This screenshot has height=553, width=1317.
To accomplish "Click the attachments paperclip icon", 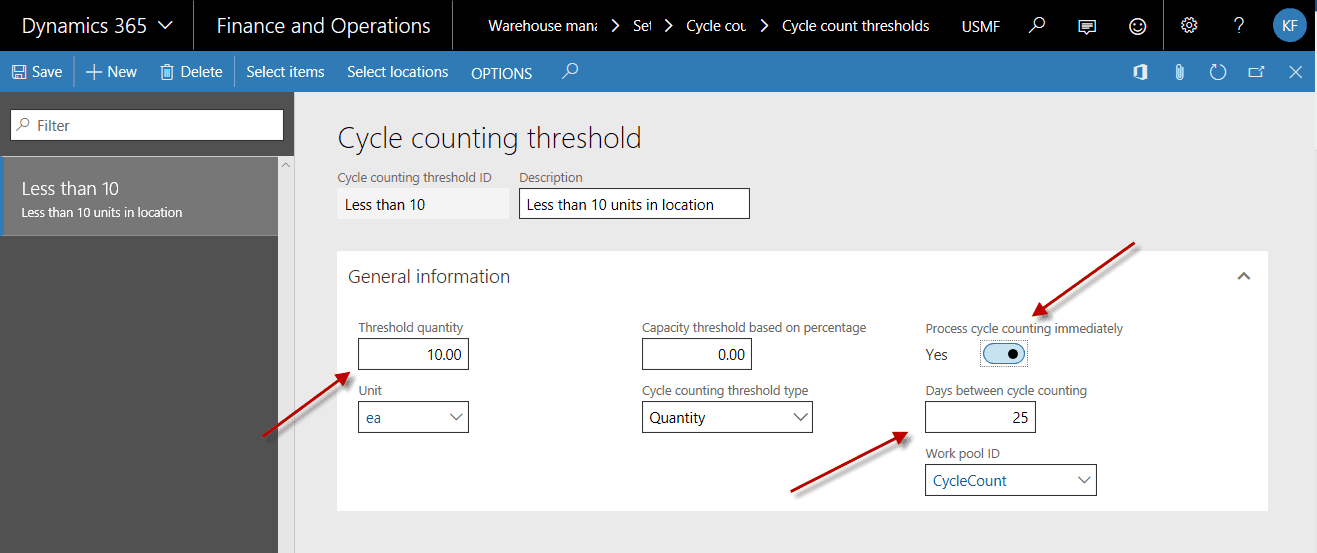I will point(1179,72).
